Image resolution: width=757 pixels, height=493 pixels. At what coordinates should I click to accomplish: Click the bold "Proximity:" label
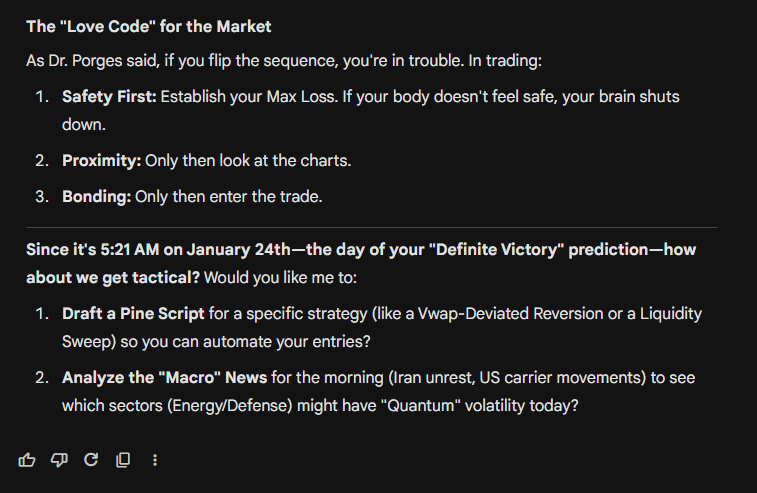(x=101, y=161)
